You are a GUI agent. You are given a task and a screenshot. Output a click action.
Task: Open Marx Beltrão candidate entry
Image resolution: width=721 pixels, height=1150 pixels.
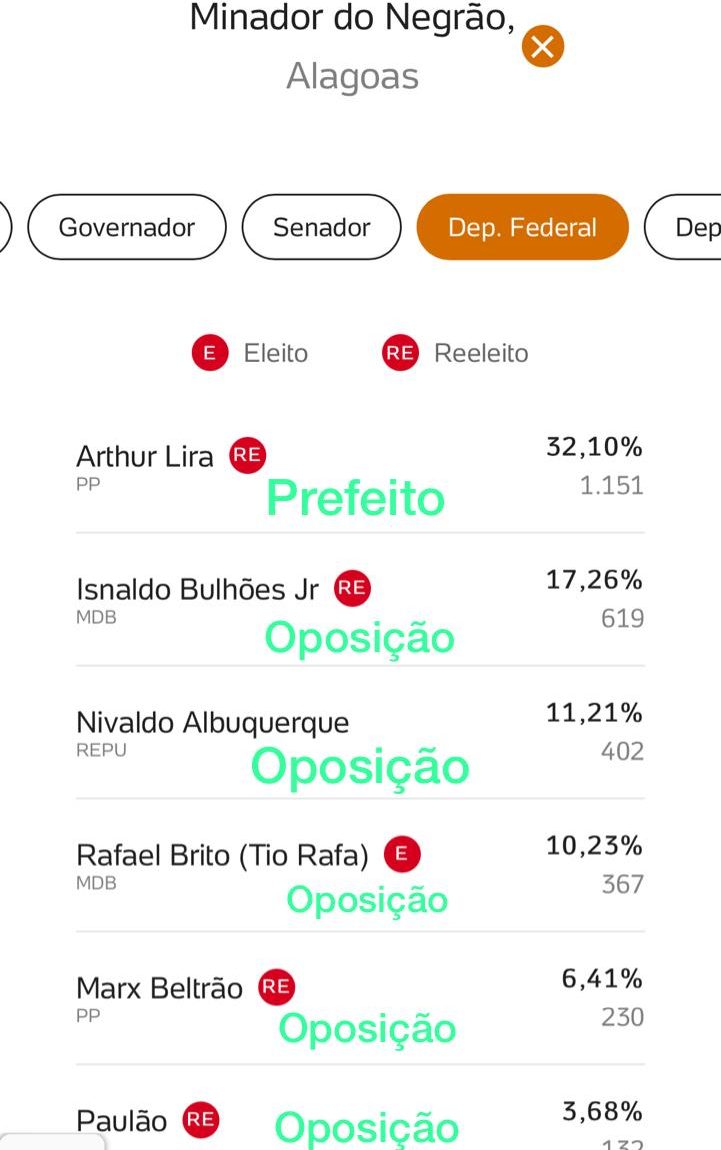coord(160,989)
